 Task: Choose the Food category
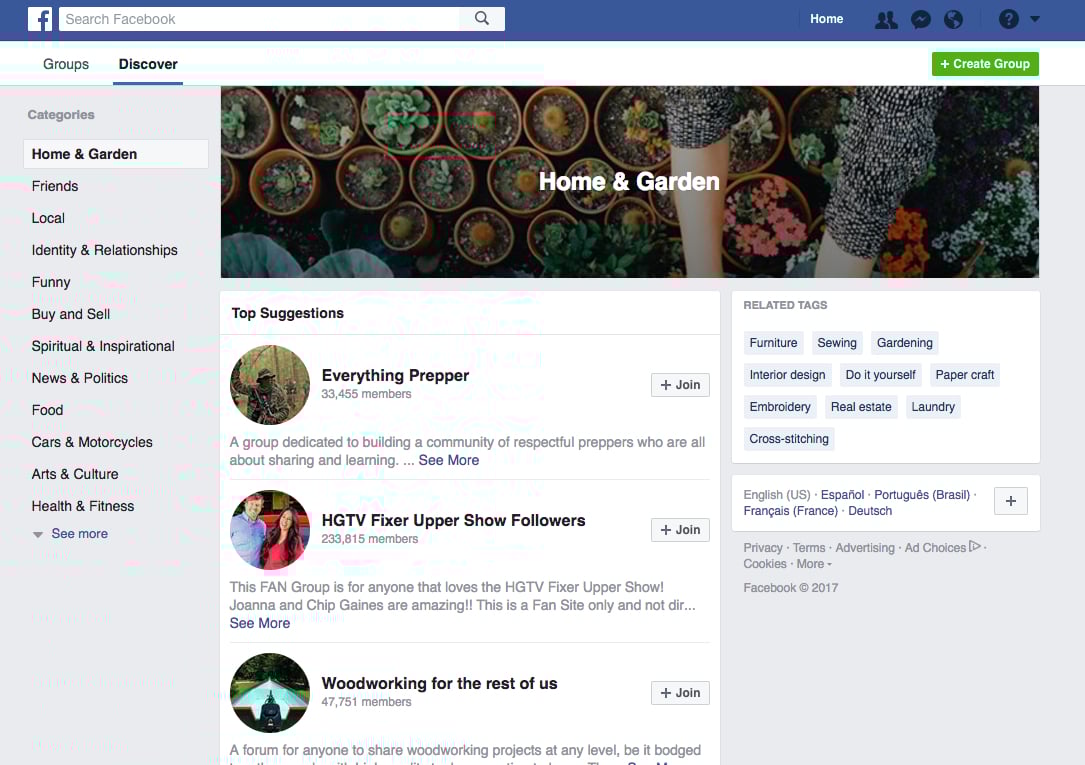[x=47, y=410]
